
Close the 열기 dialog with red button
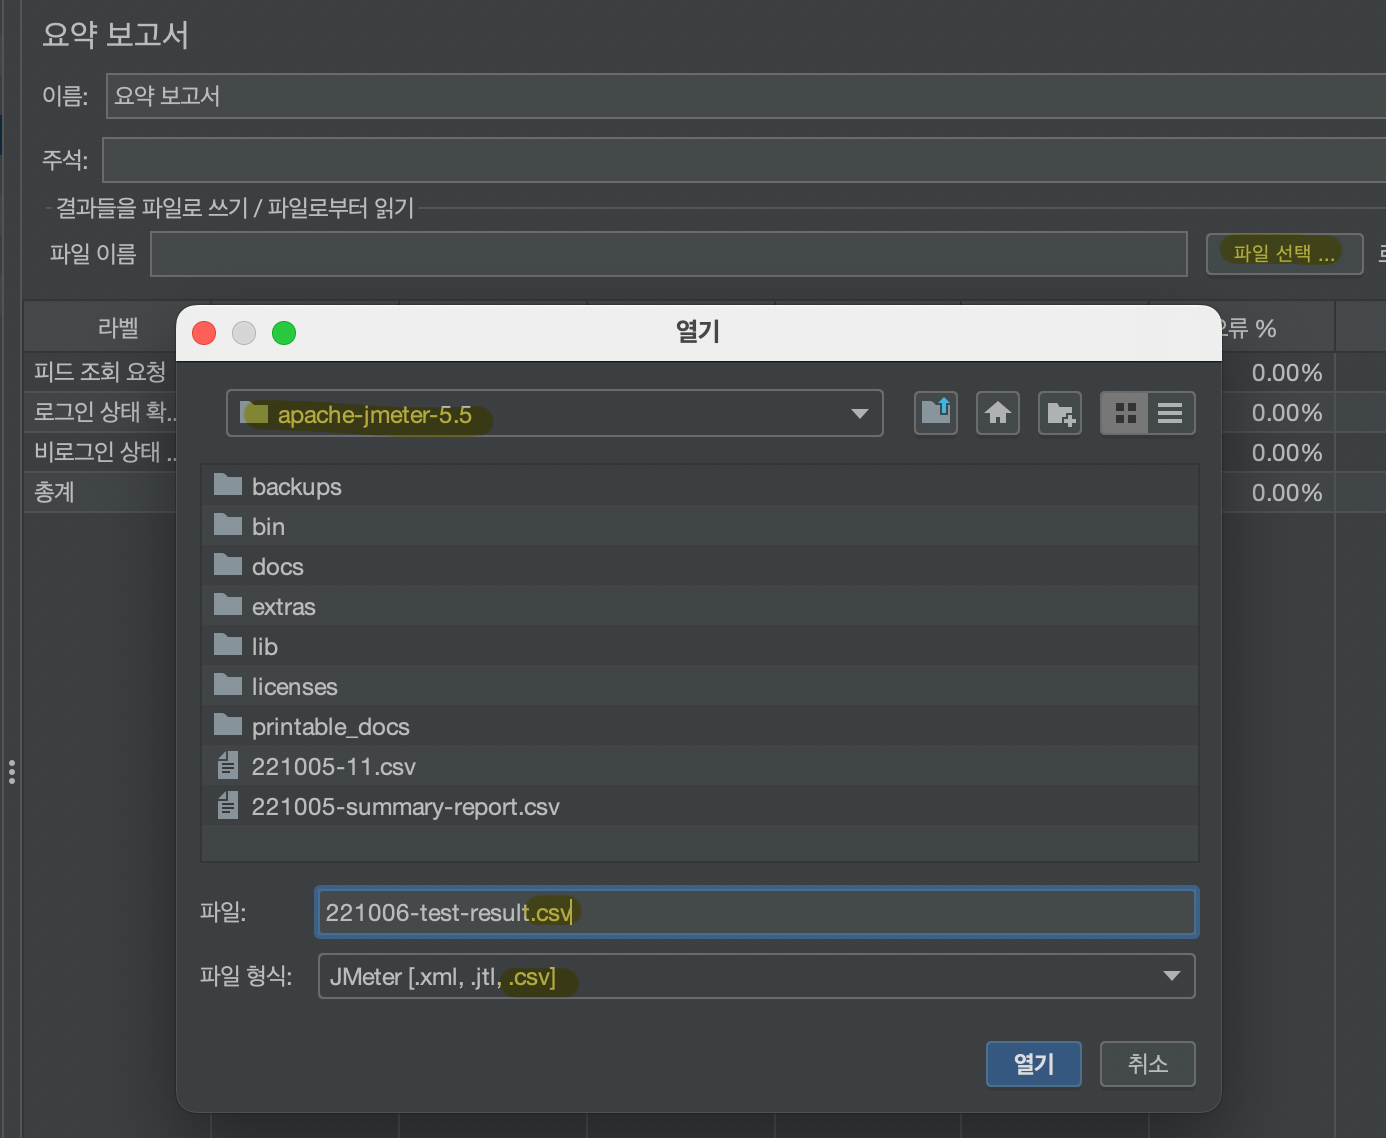(204, 332)
